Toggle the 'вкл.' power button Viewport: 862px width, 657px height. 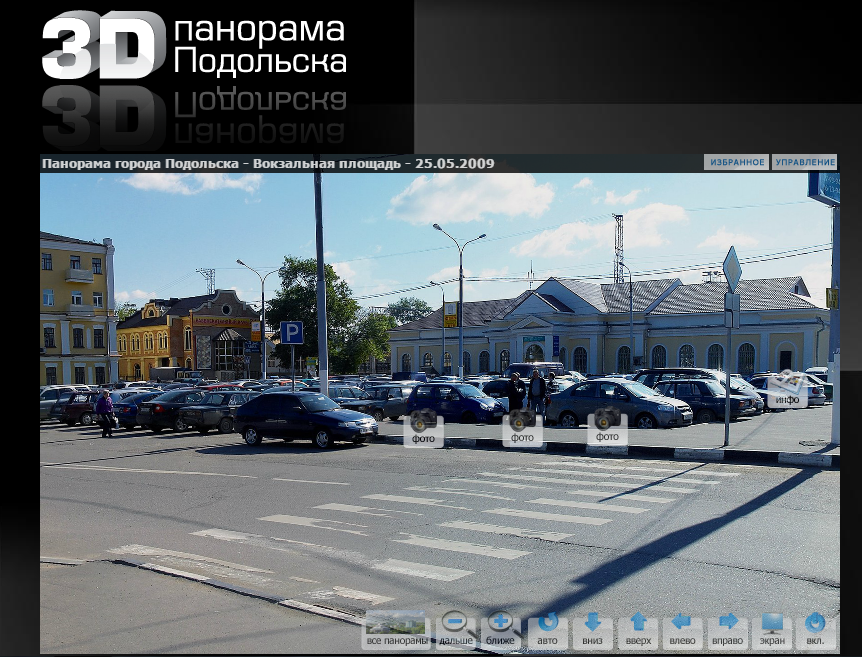(x=815, y=628)
